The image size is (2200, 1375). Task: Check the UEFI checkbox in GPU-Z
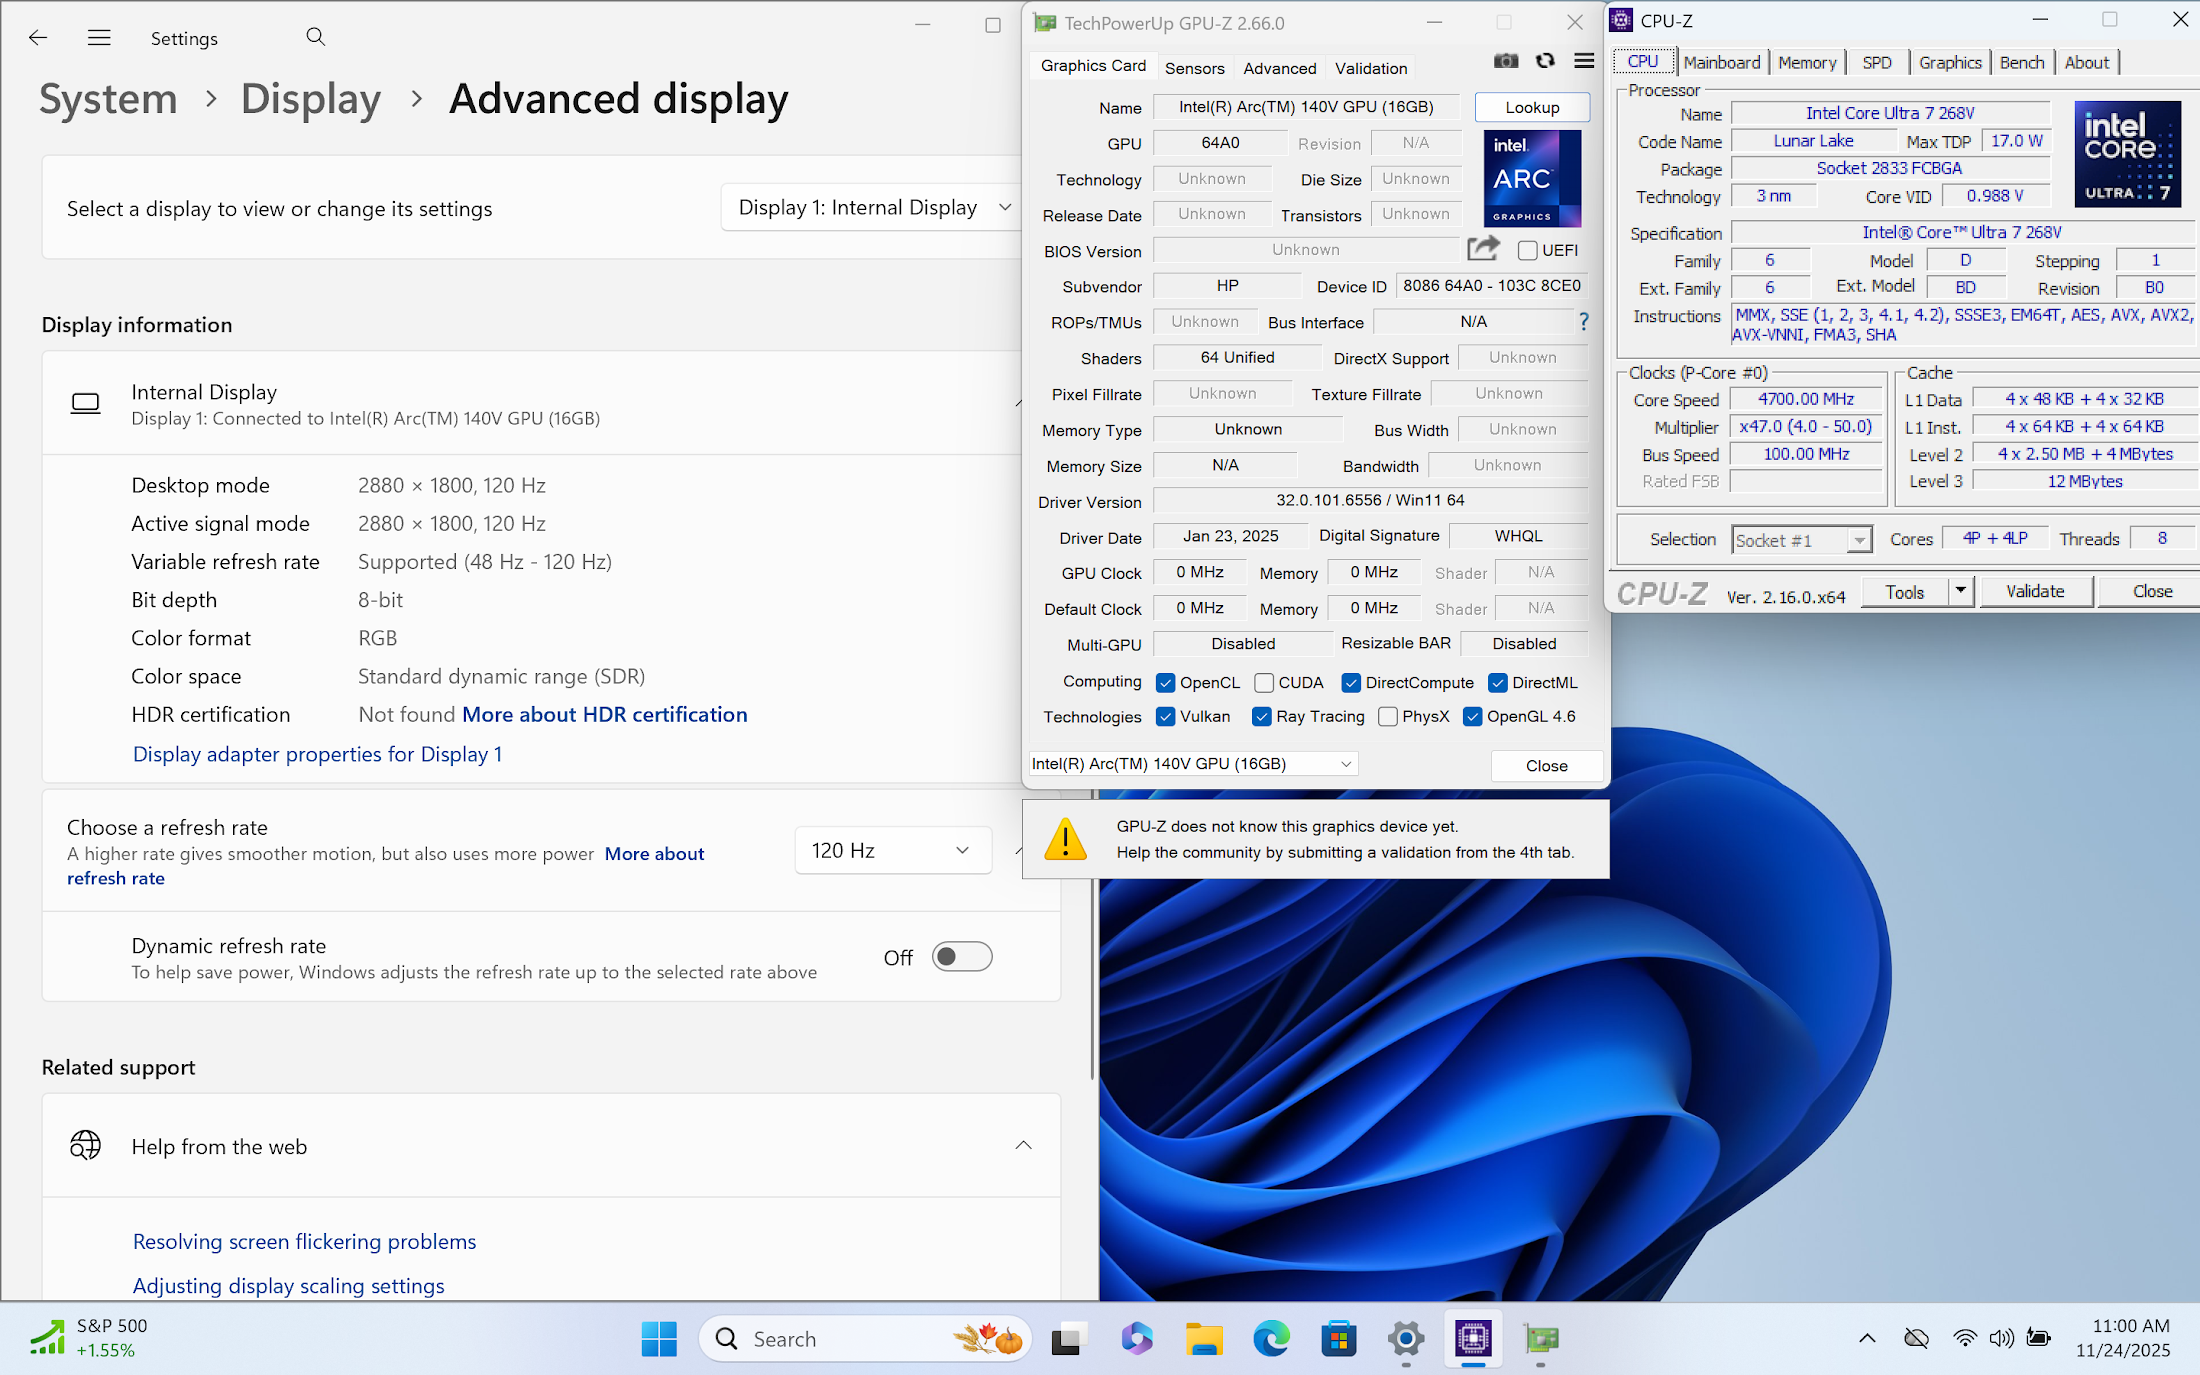pos(1527,250)
